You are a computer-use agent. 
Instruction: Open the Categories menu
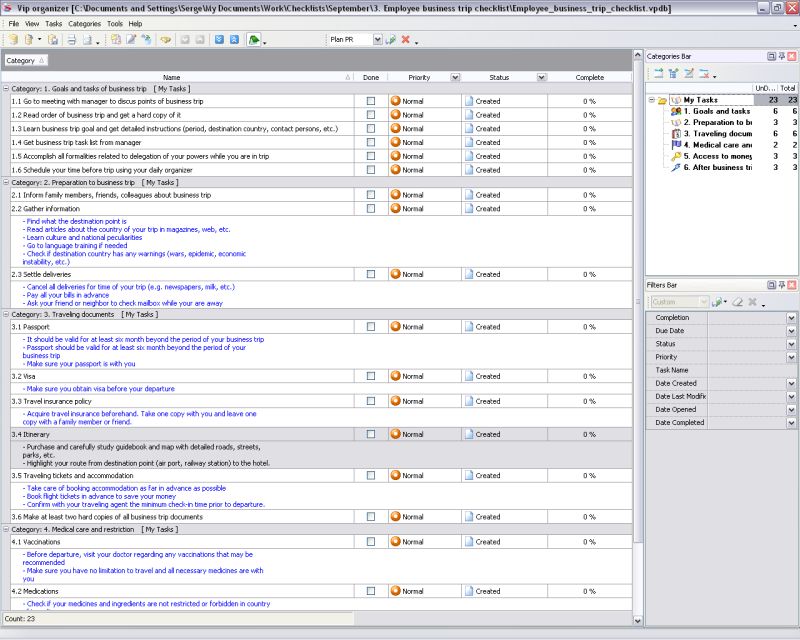tap(84, 23)
